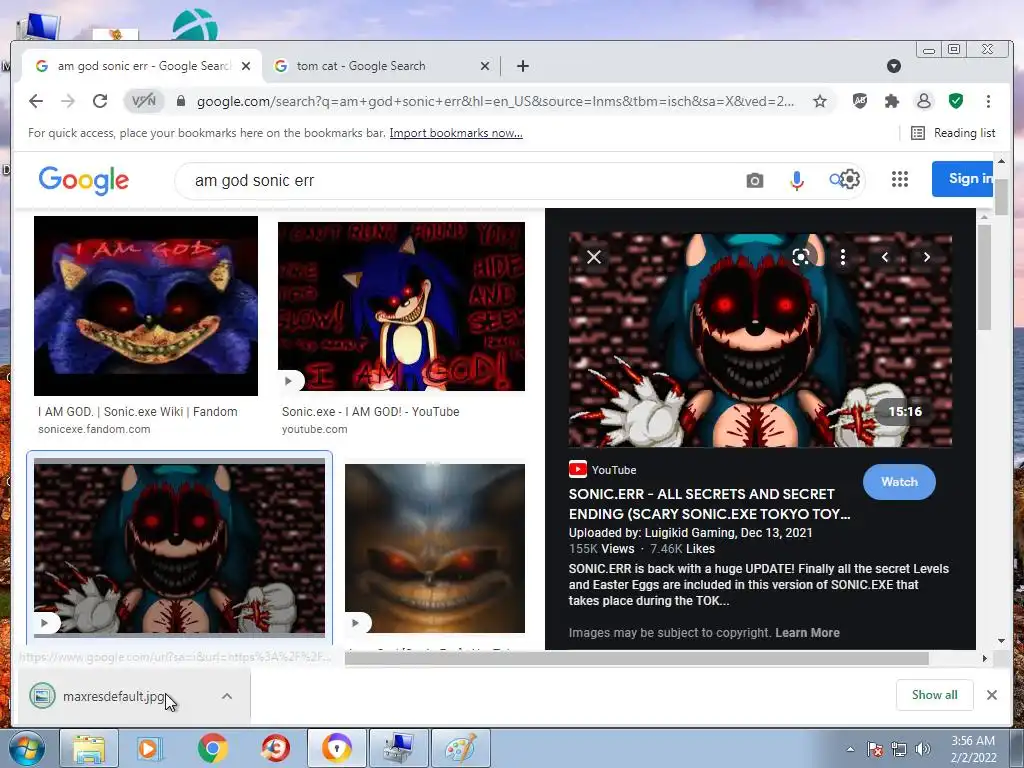
Task: Show previous image in preview panel
Action: pos(885,257)
